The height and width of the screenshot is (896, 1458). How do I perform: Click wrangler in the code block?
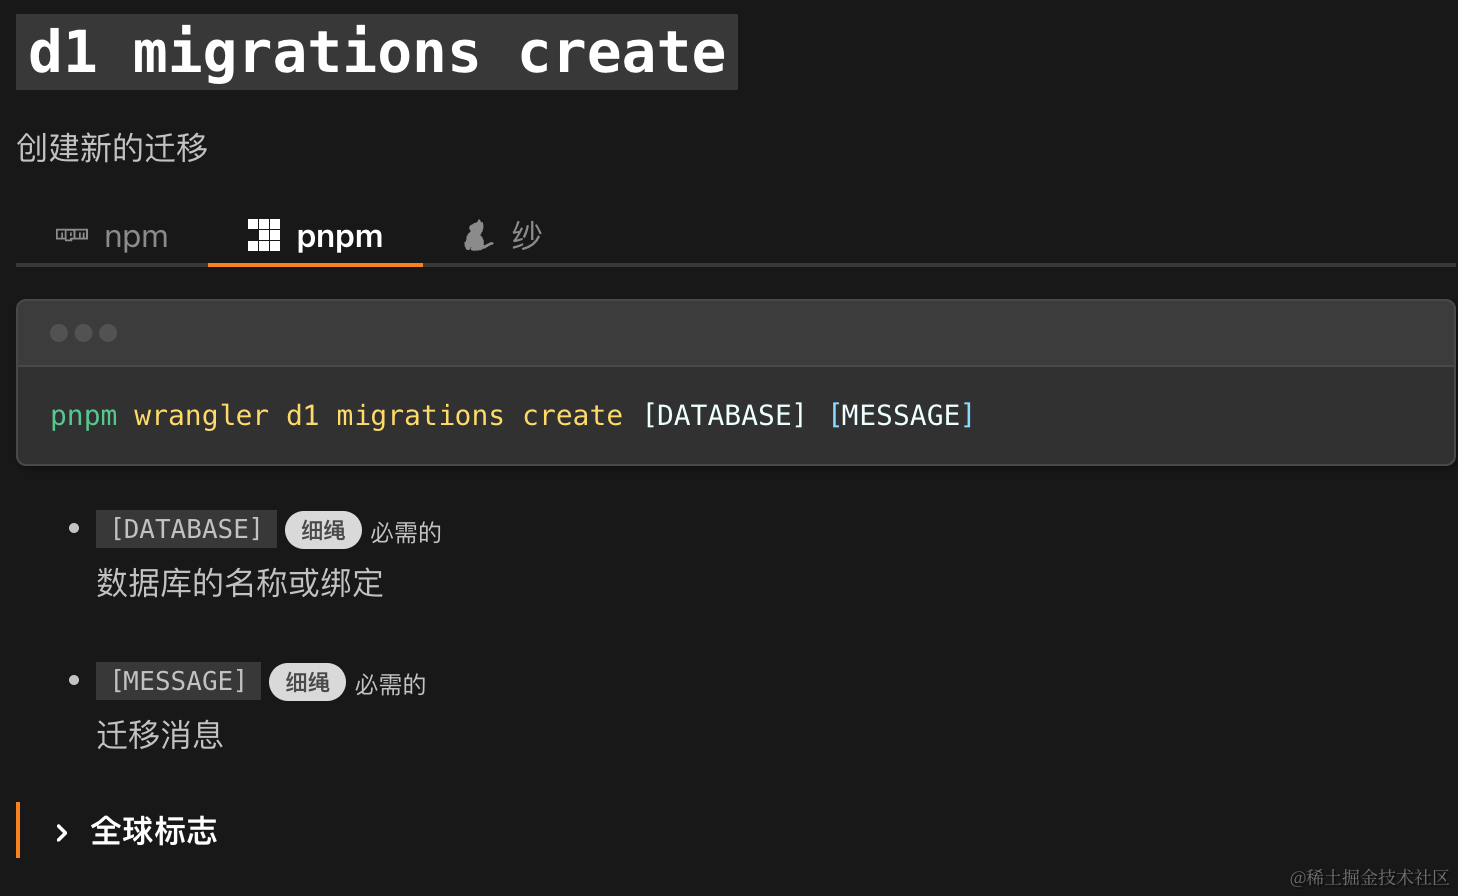pyautogui.click(x=202, y=415)
